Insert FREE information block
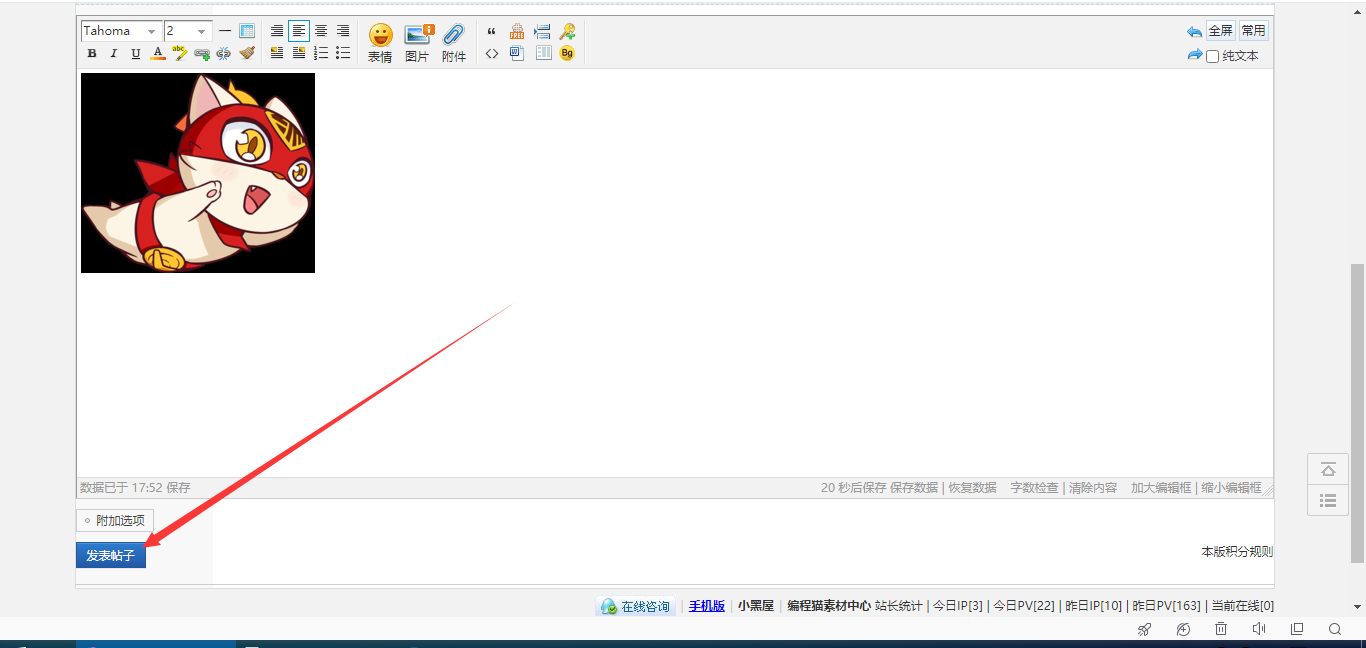Image resolution: width=1366 pixels, height=648 pixels. [x=517, y=31]
